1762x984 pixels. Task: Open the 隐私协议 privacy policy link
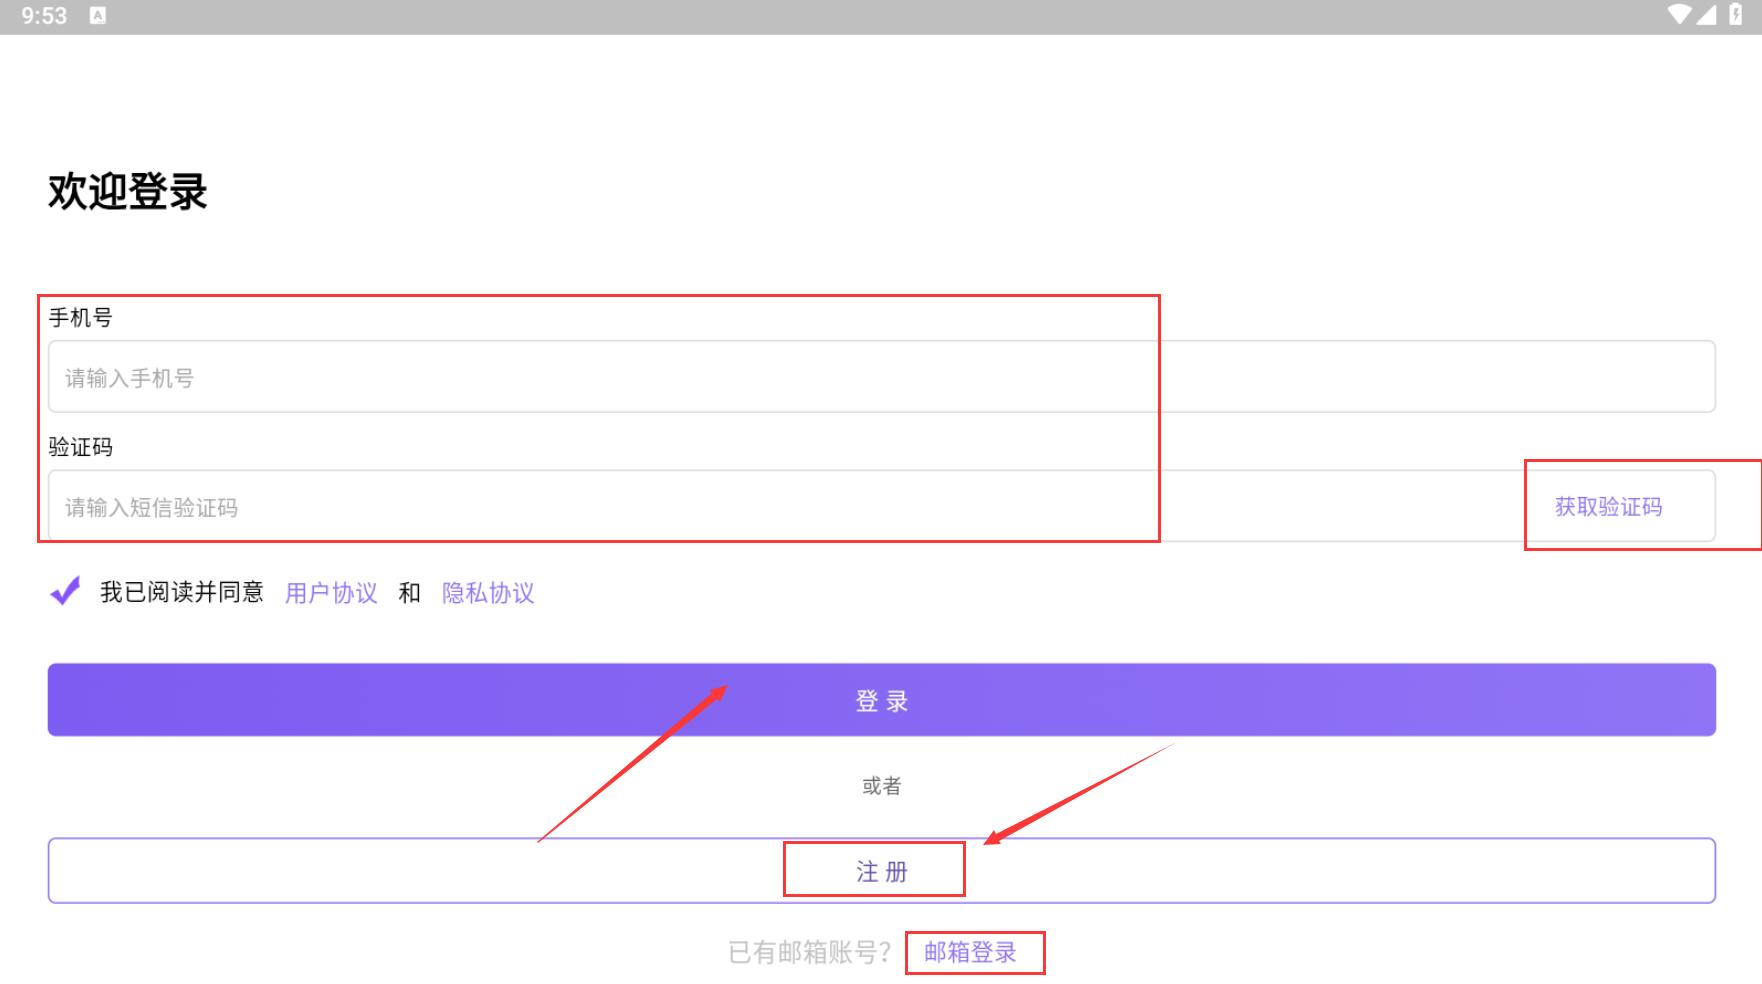[488, 593]
